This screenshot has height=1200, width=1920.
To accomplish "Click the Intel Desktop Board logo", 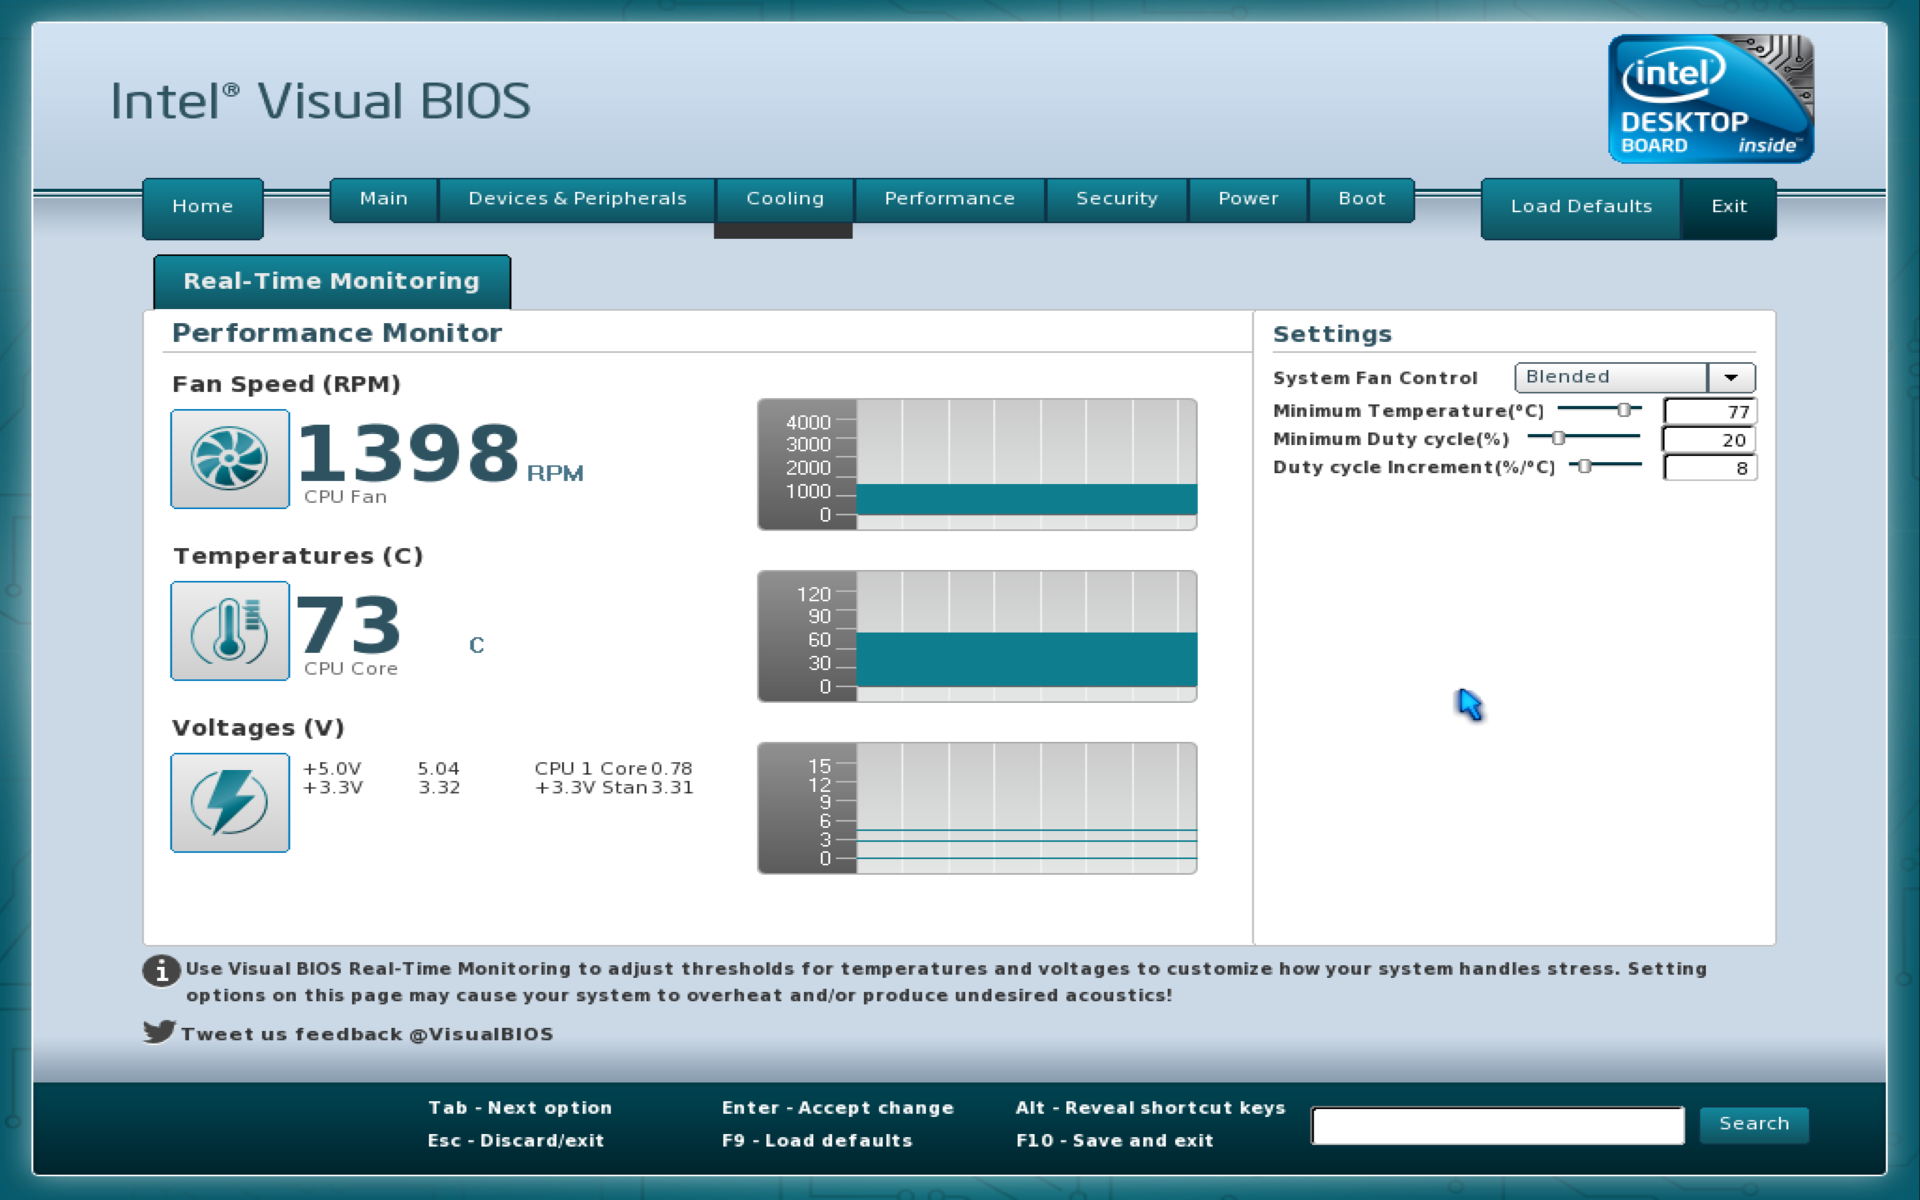I will coord(1710,99).
